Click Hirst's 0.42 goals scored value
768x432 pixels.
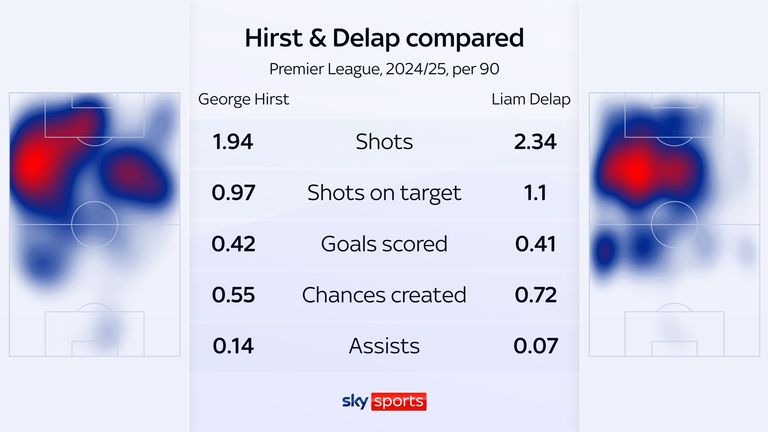click(x=233, y=244)
